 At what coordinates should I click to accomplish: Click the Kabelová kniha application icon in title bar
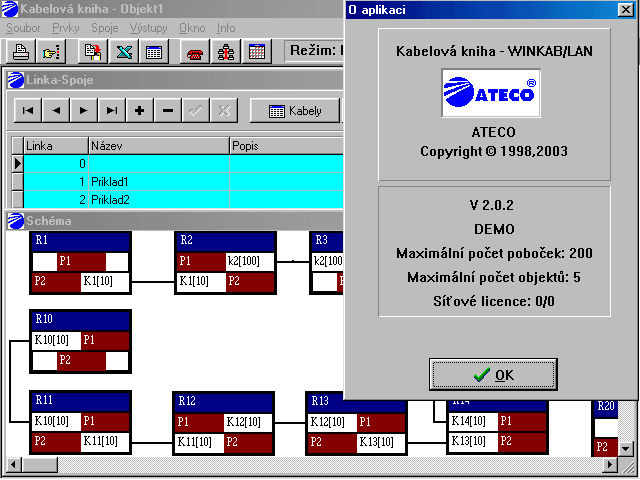pos(10,9)
